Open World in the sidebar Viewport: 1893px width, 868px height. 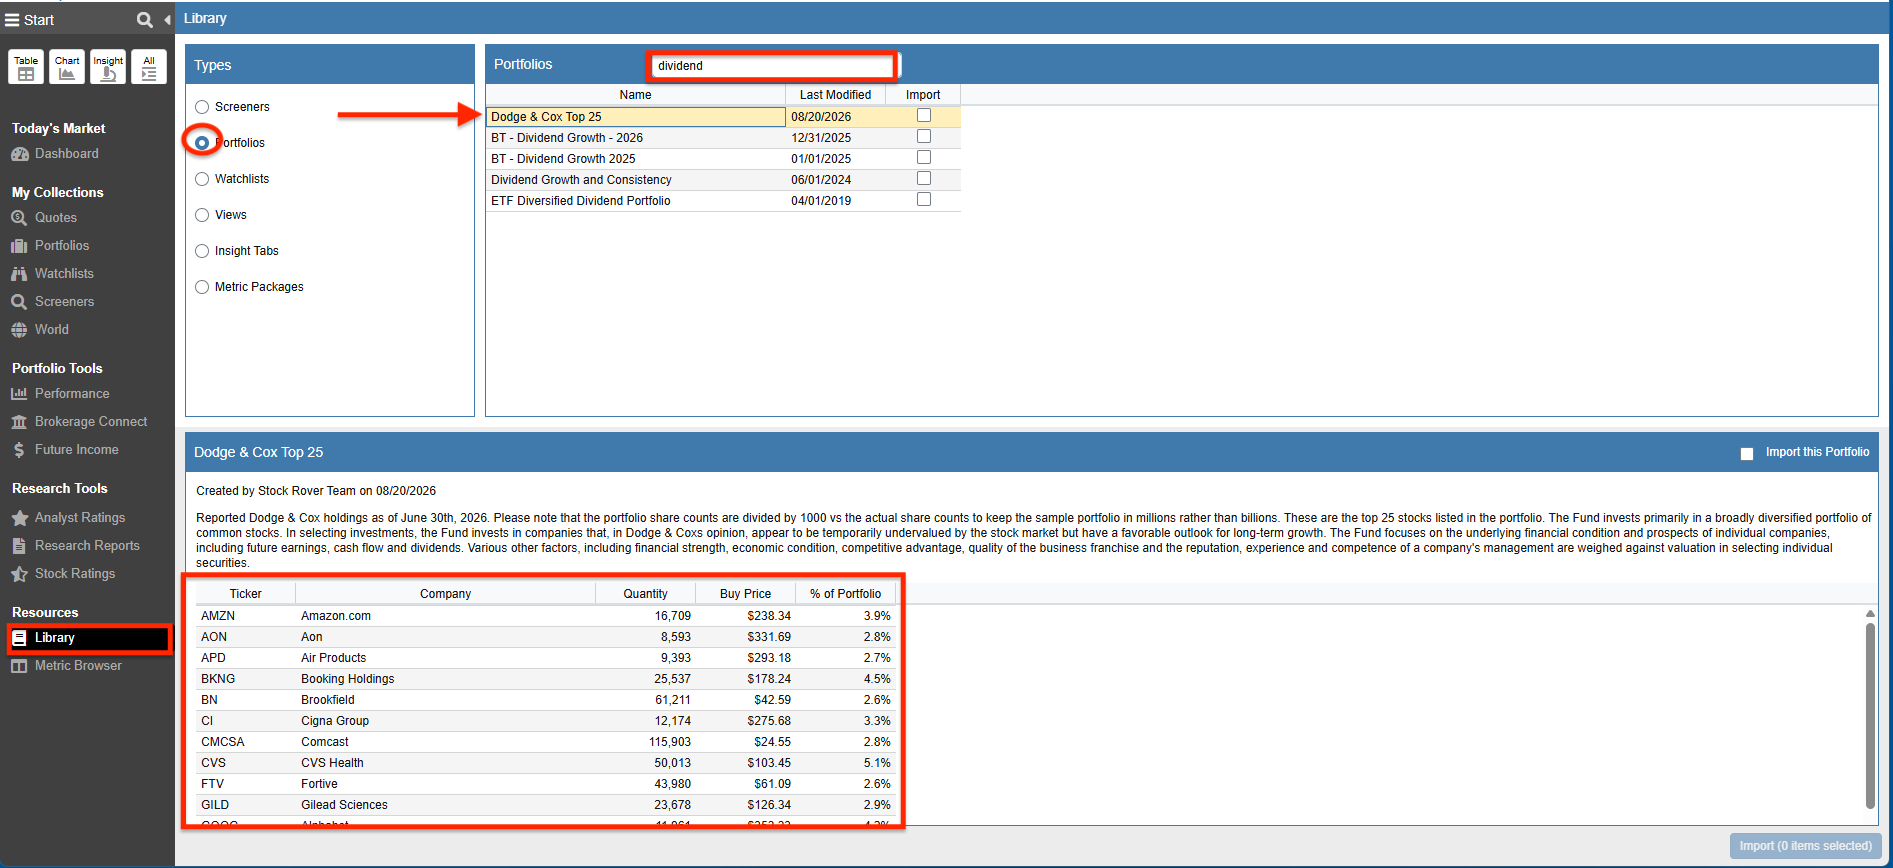click(x=52, y=330)
